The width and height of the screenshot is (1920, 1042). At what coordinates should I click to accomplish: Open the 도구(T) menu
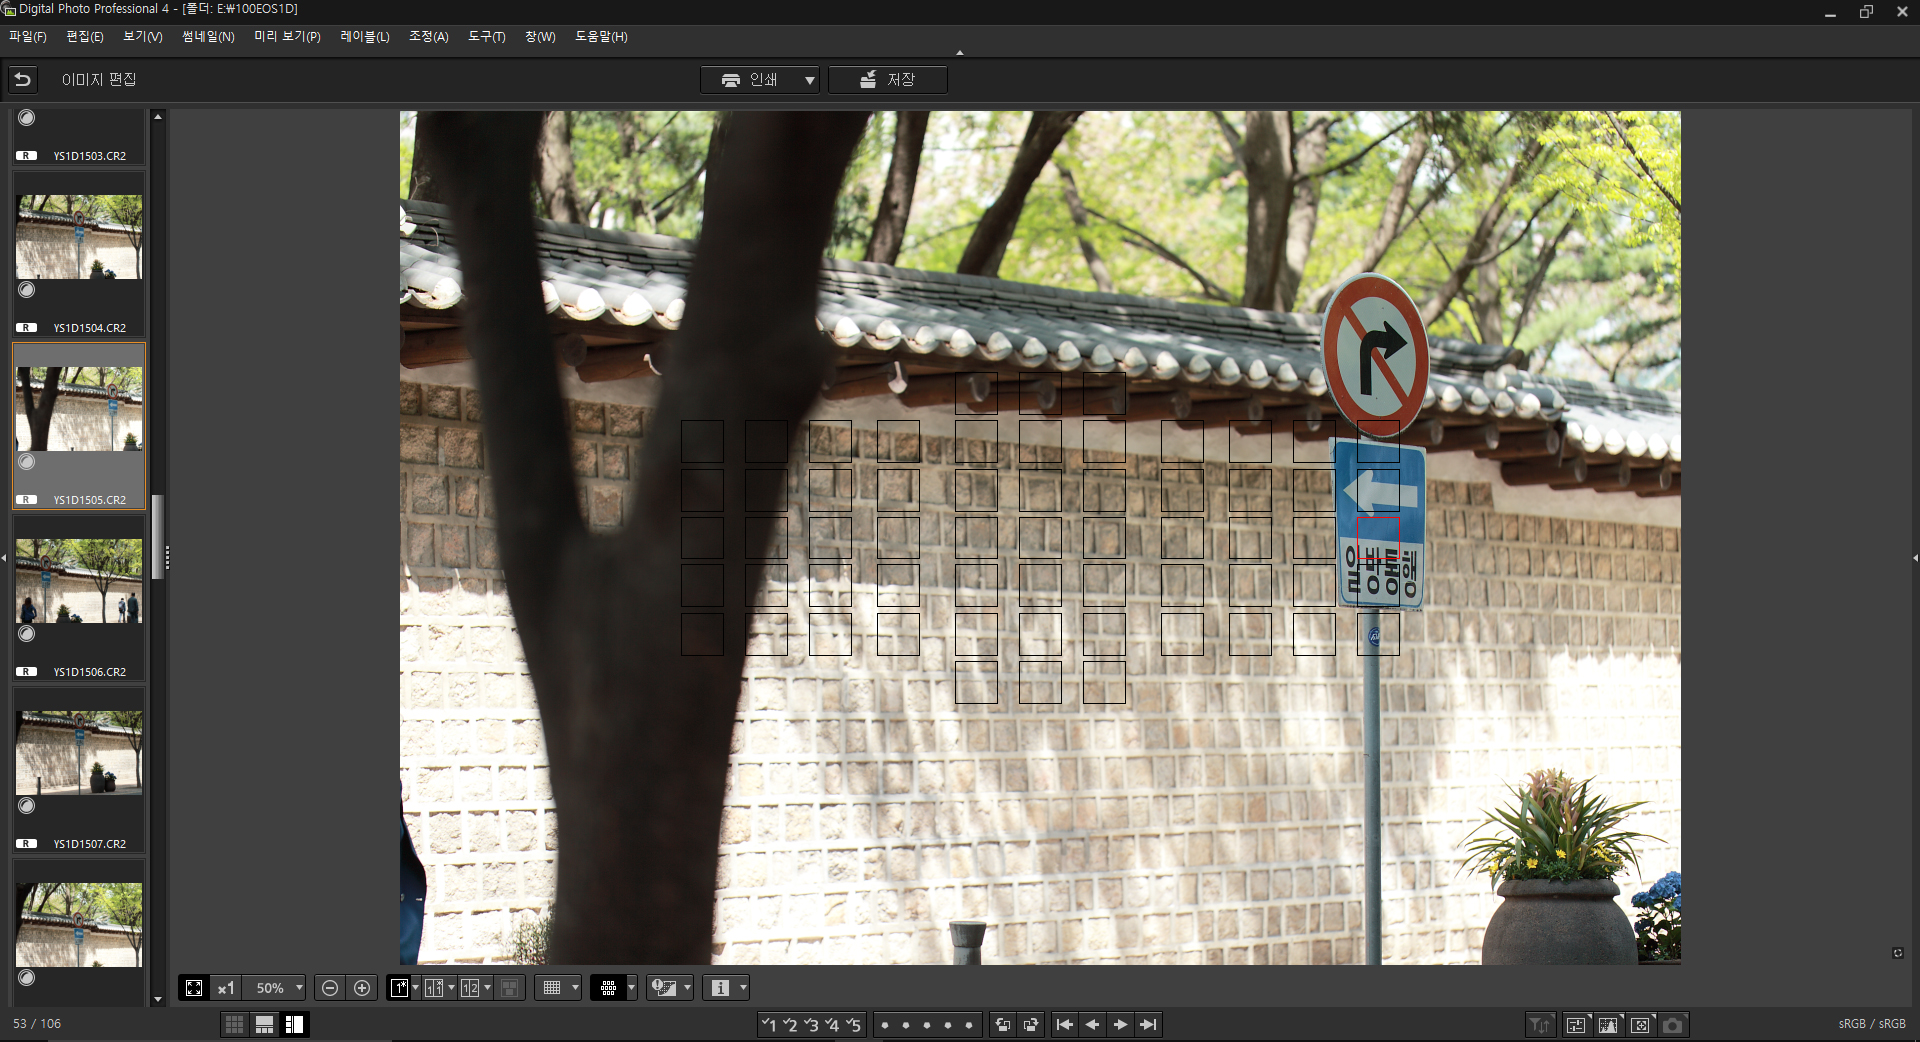(487, 37)
